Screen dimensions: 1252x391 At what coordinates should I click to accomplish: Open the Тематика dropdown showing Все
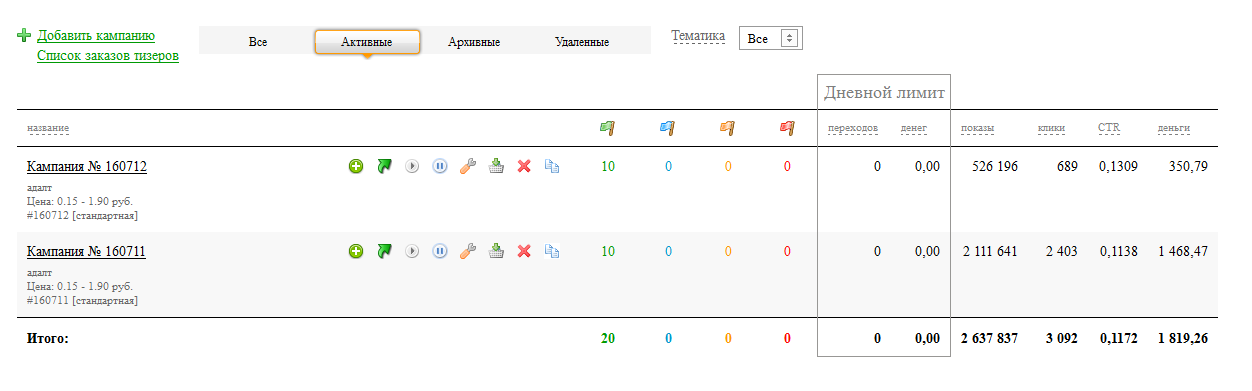pyautogui.click(x=771, y=38)
